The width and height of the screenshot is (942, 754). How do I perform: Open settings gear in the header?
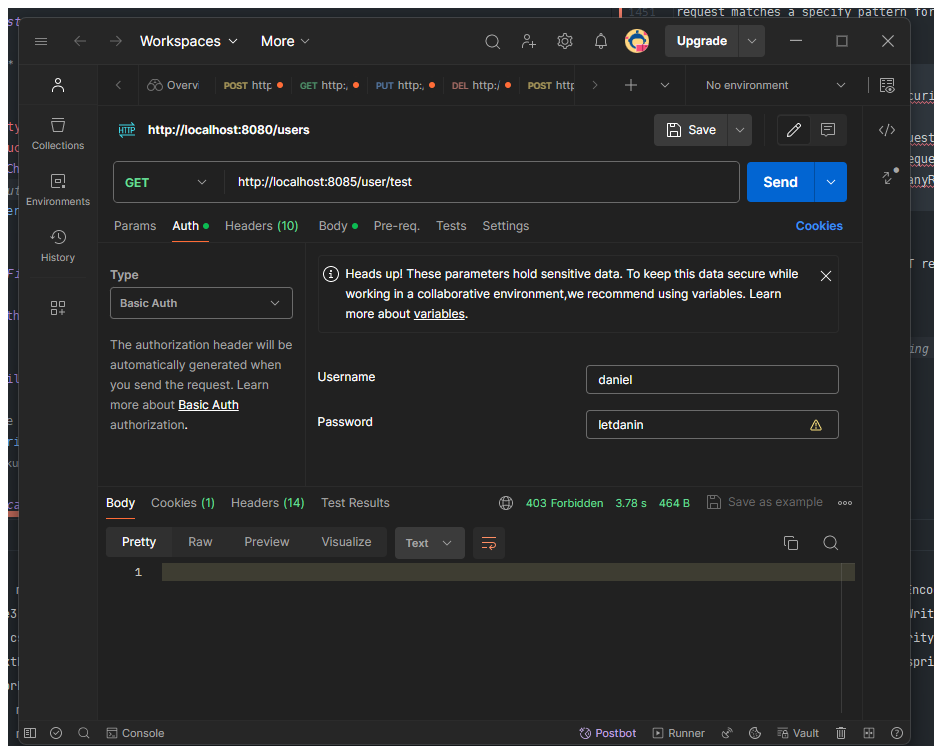tap(564, 41)
